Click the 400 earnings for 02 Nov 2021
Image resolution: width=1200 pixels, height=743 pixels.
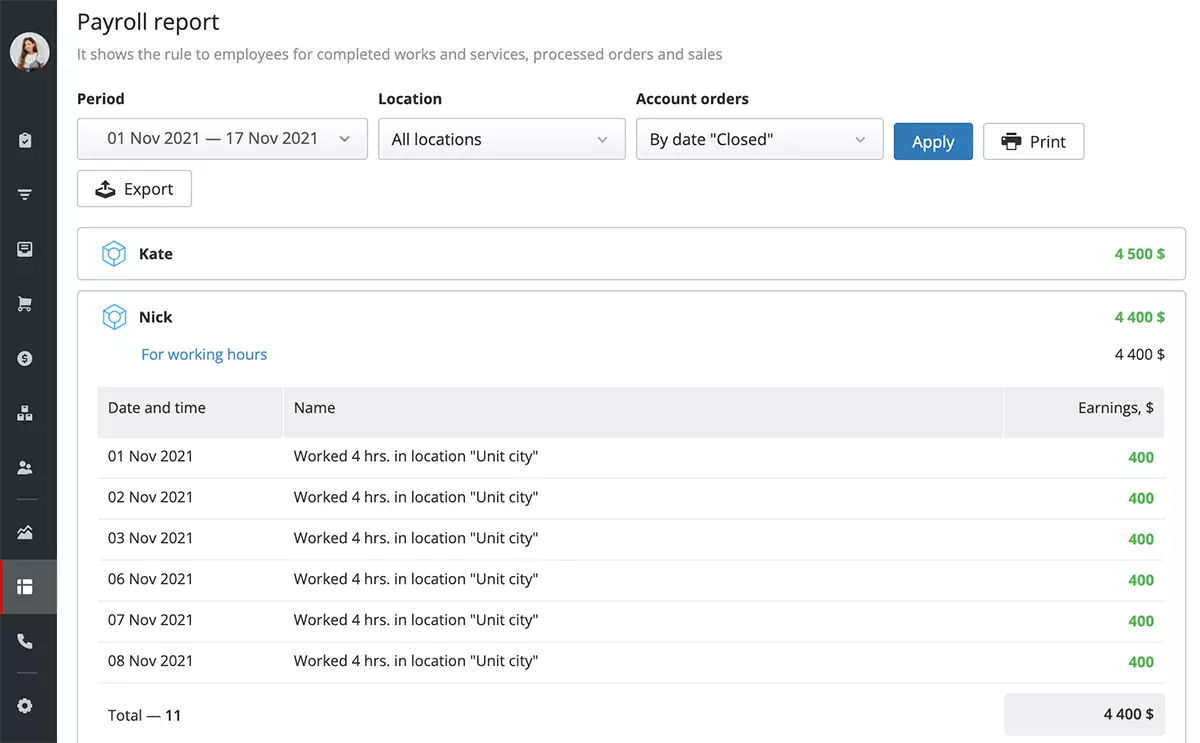[1141, 498]
